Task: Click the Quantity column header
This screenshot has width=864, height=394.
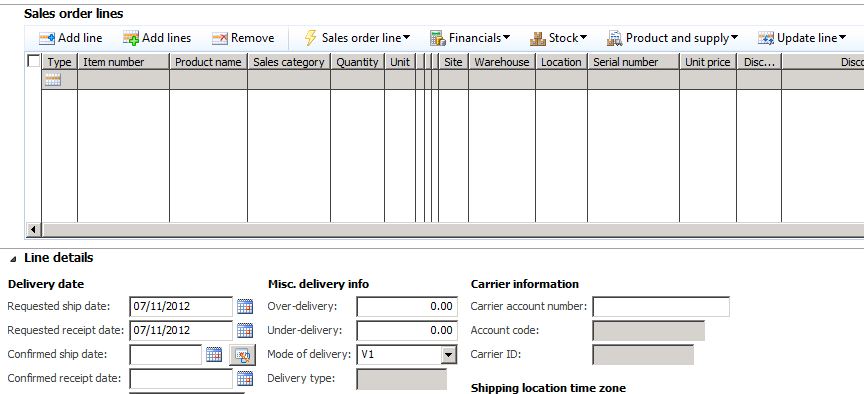Action: point(358,62)
